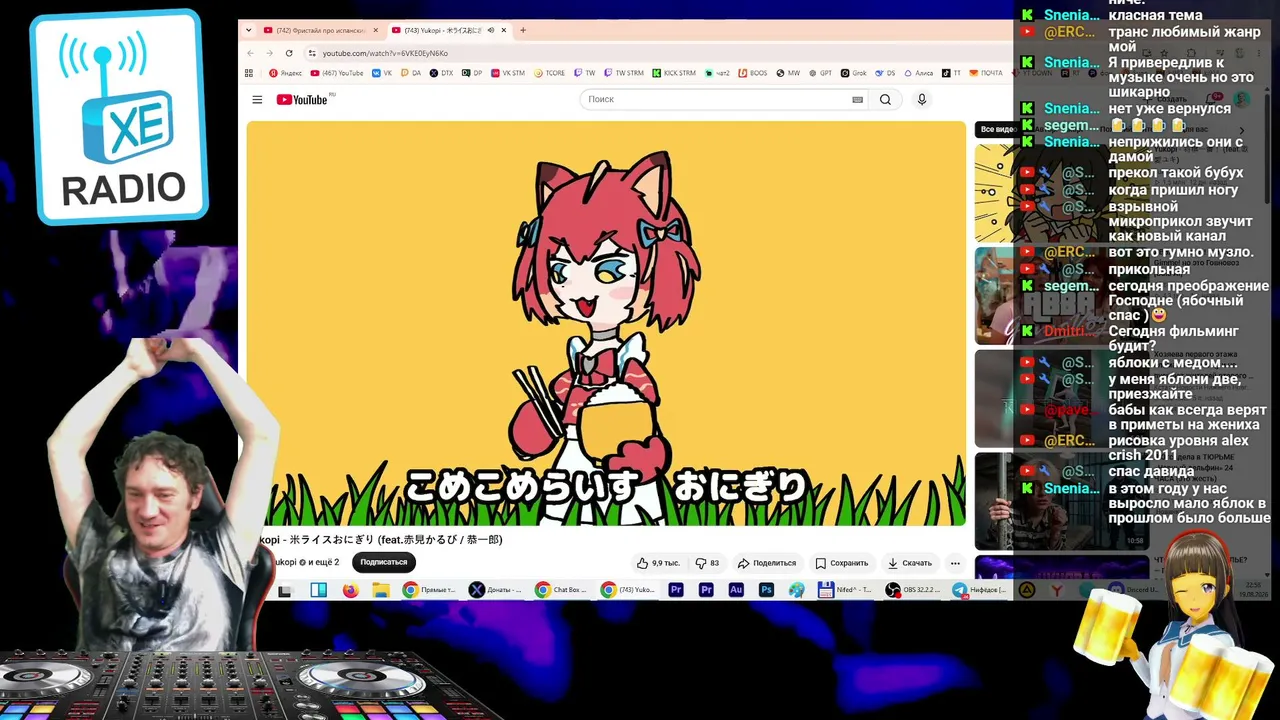Open the YouTube guide hamburger menu
Image resolution: width=1280 pixels, height=720 pixels.
click(x=257, y=99)
